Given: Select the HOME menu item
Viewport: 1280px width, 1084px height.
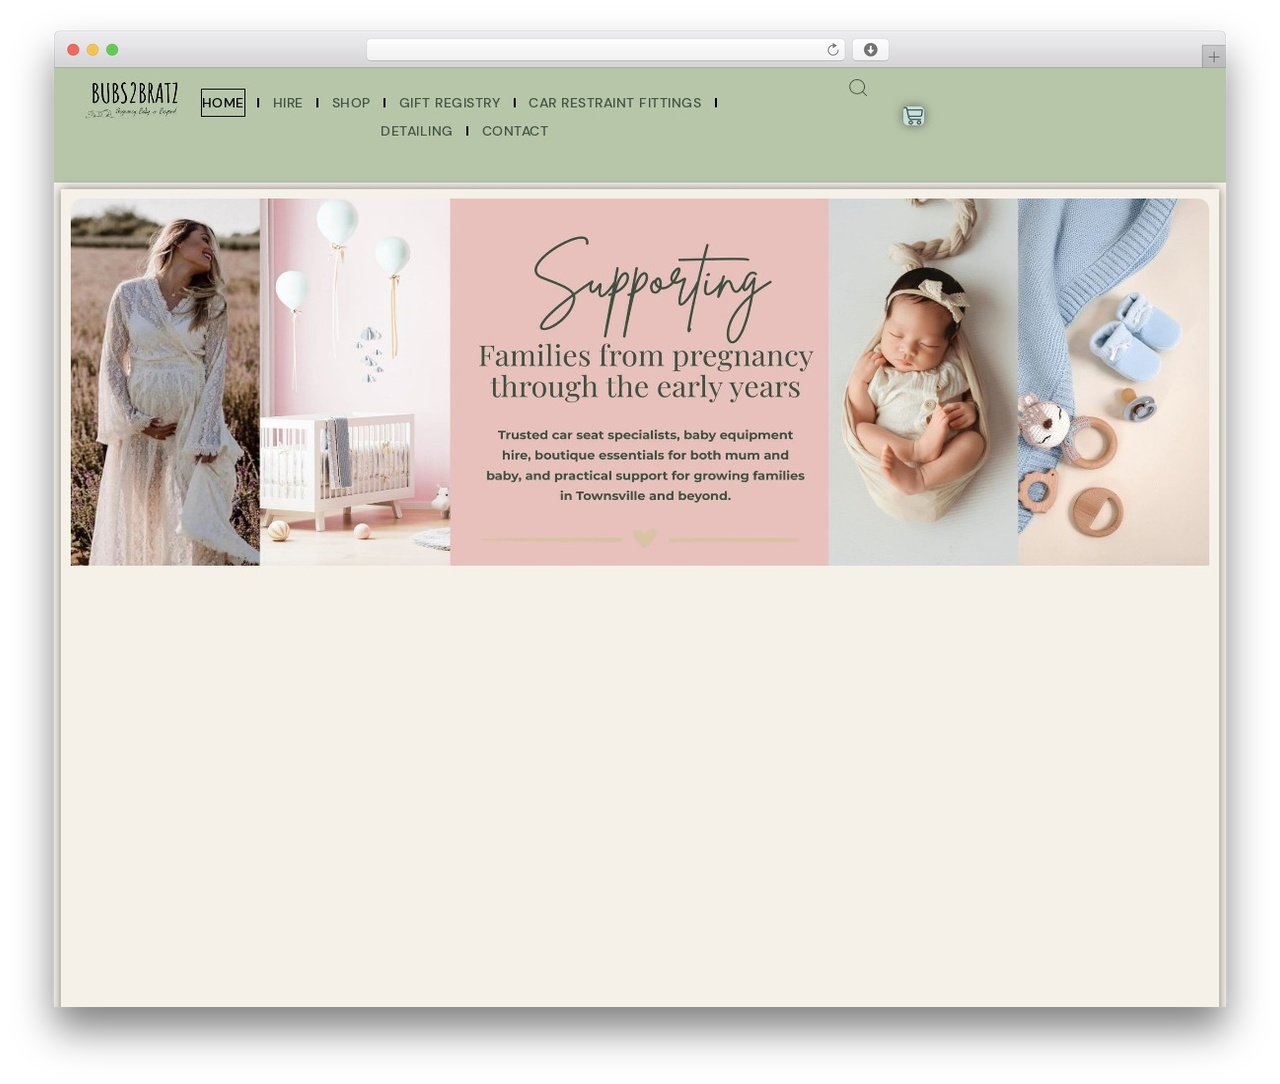Looking at the screenshot, I should 223,103.
